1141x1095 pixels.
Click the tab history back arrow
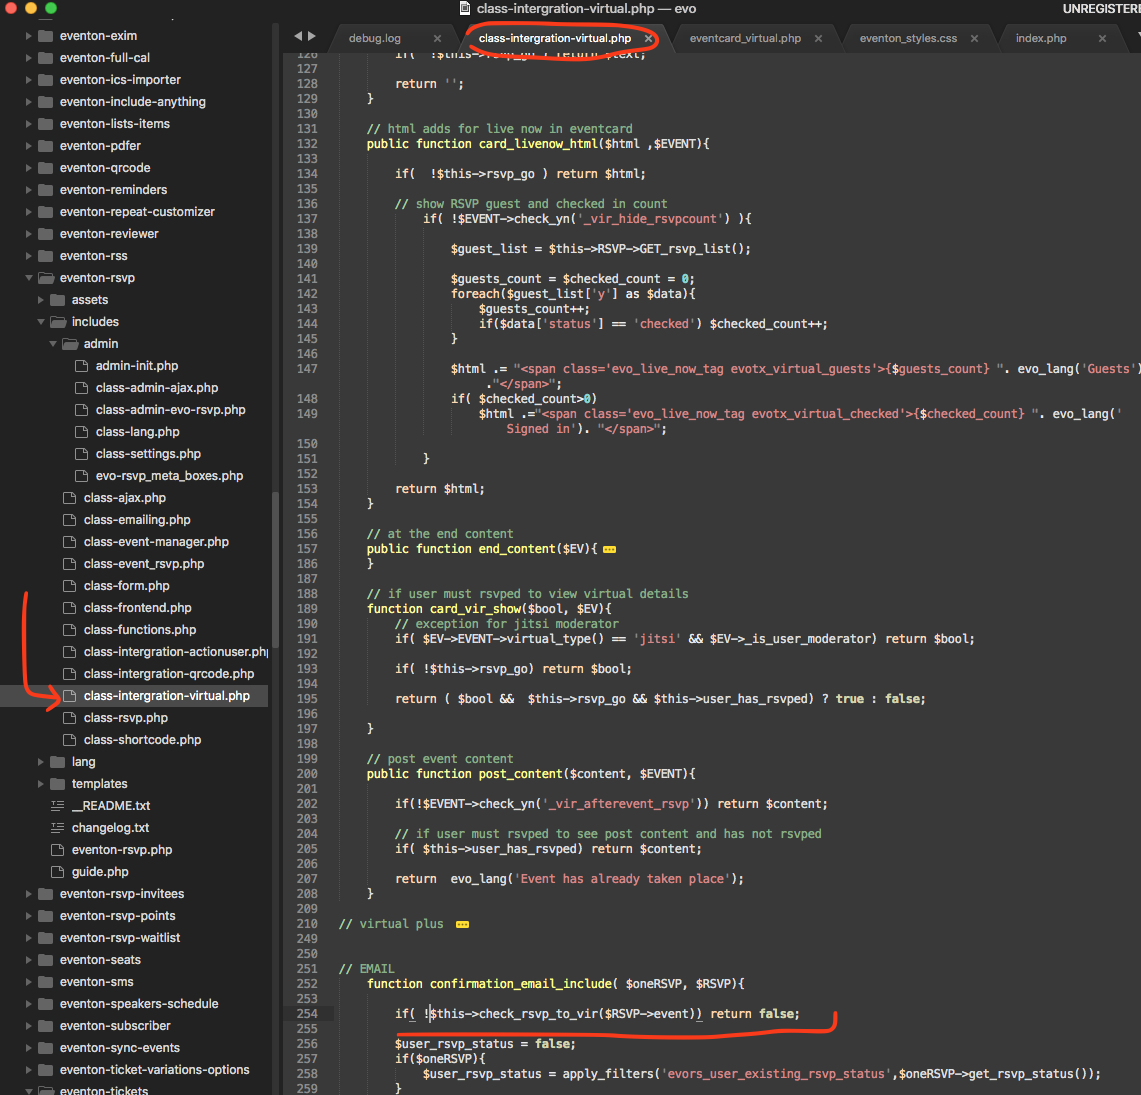tap(298, 37)
